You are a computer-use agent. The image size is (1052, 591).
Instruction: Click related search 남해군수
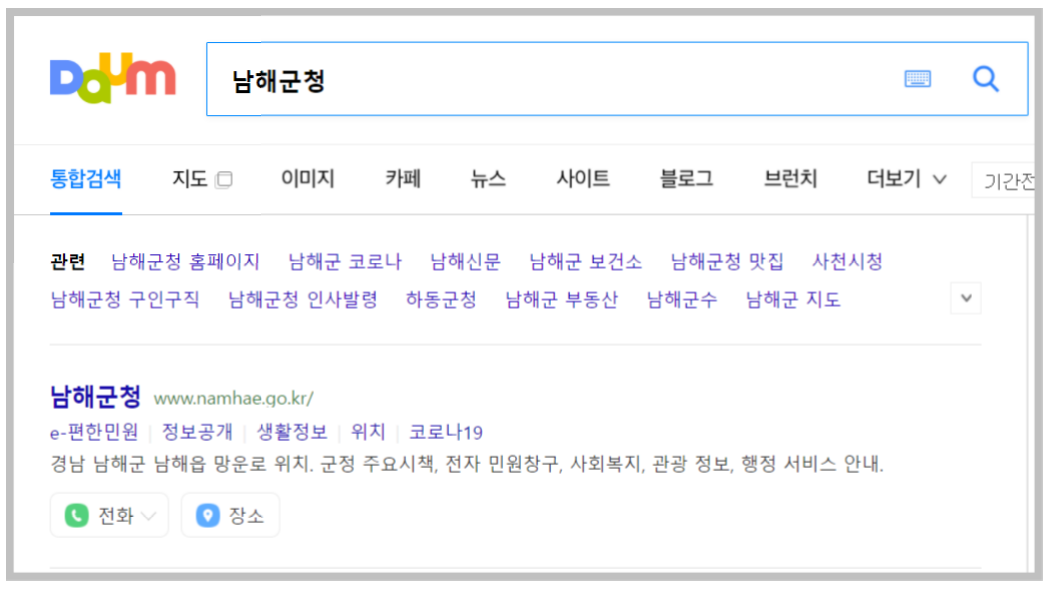pos(682,299)
